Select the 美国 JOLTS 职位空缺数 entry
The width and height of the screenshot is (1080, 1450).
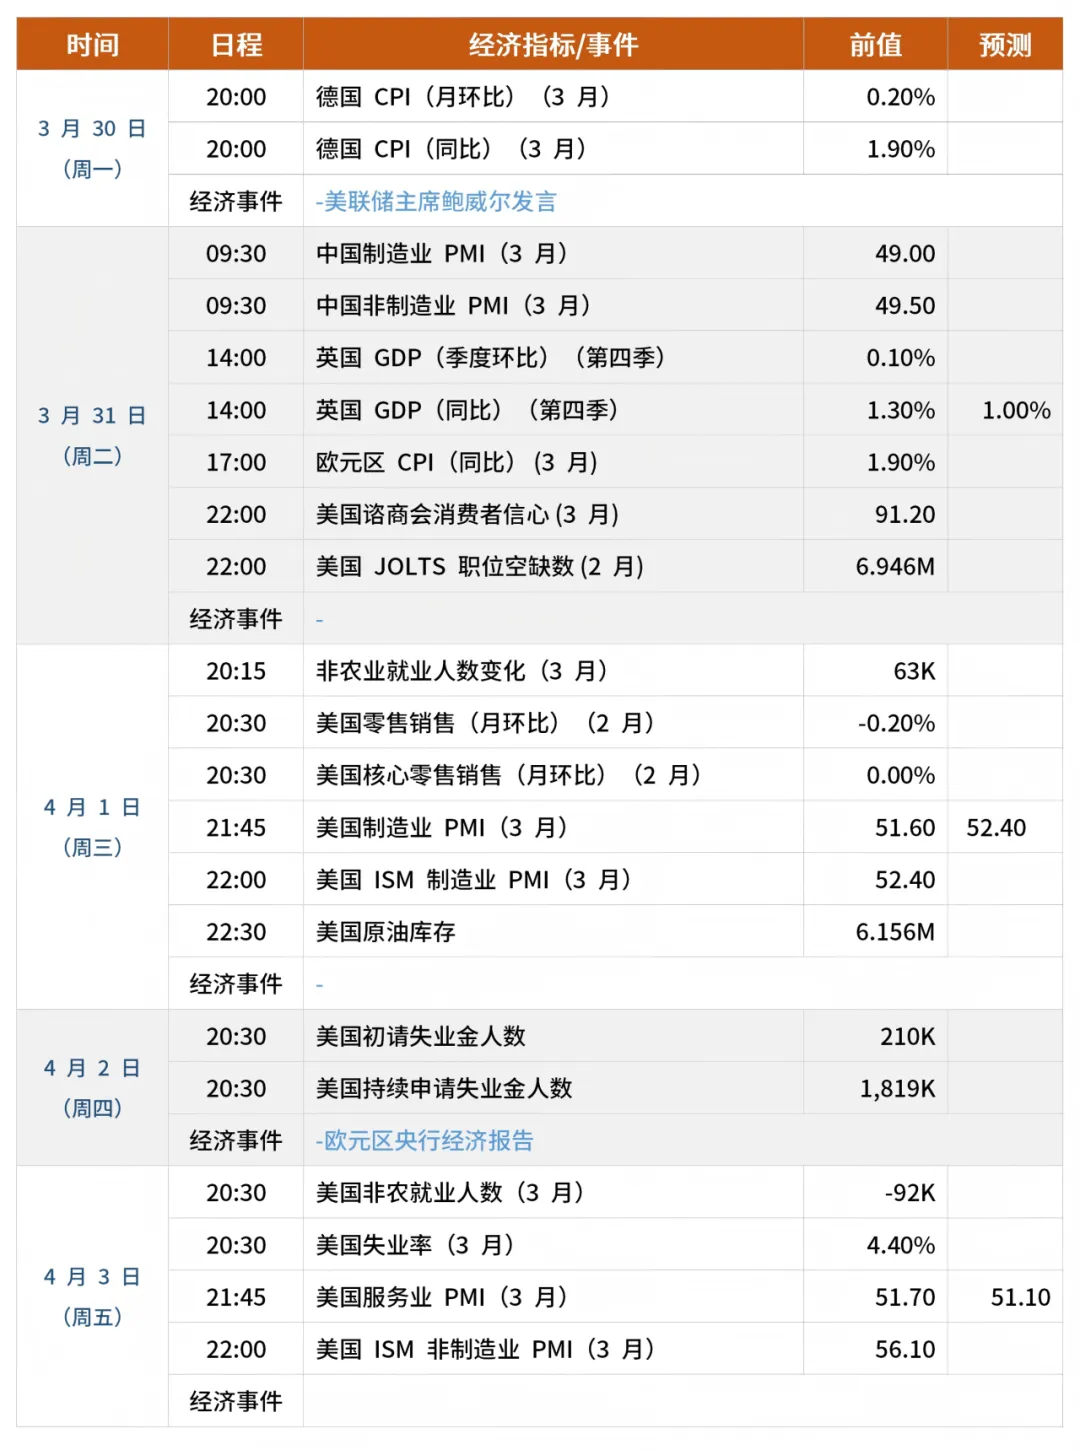tap(479, 567)
